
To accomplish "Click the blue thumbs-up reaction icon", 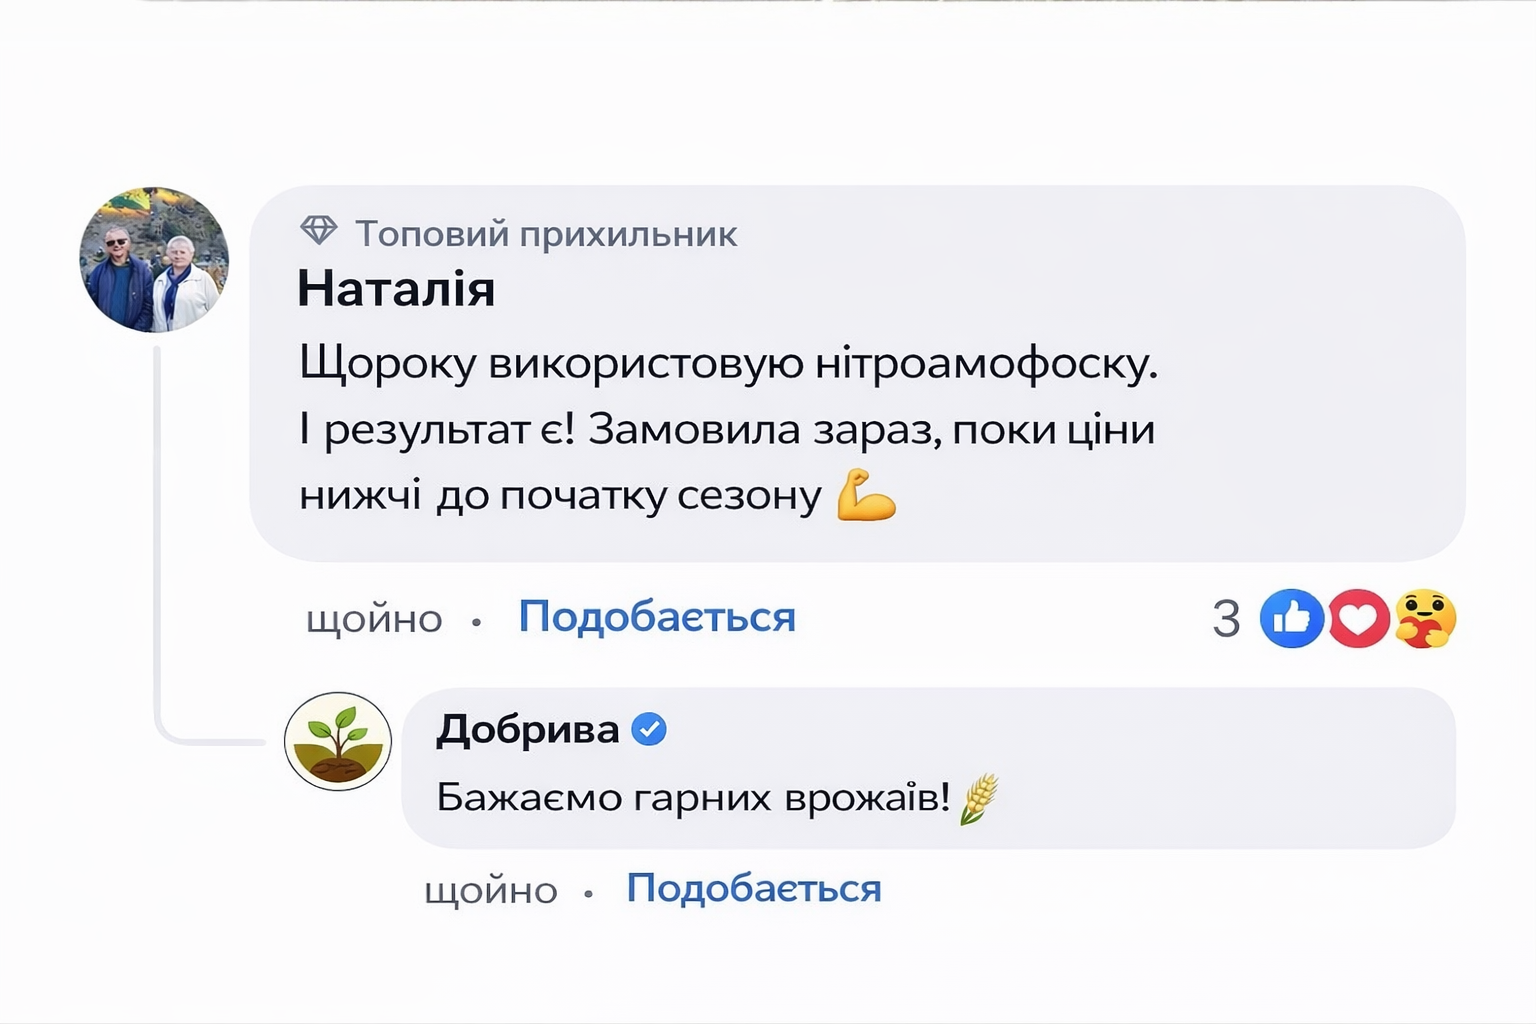I will 1291,618.
